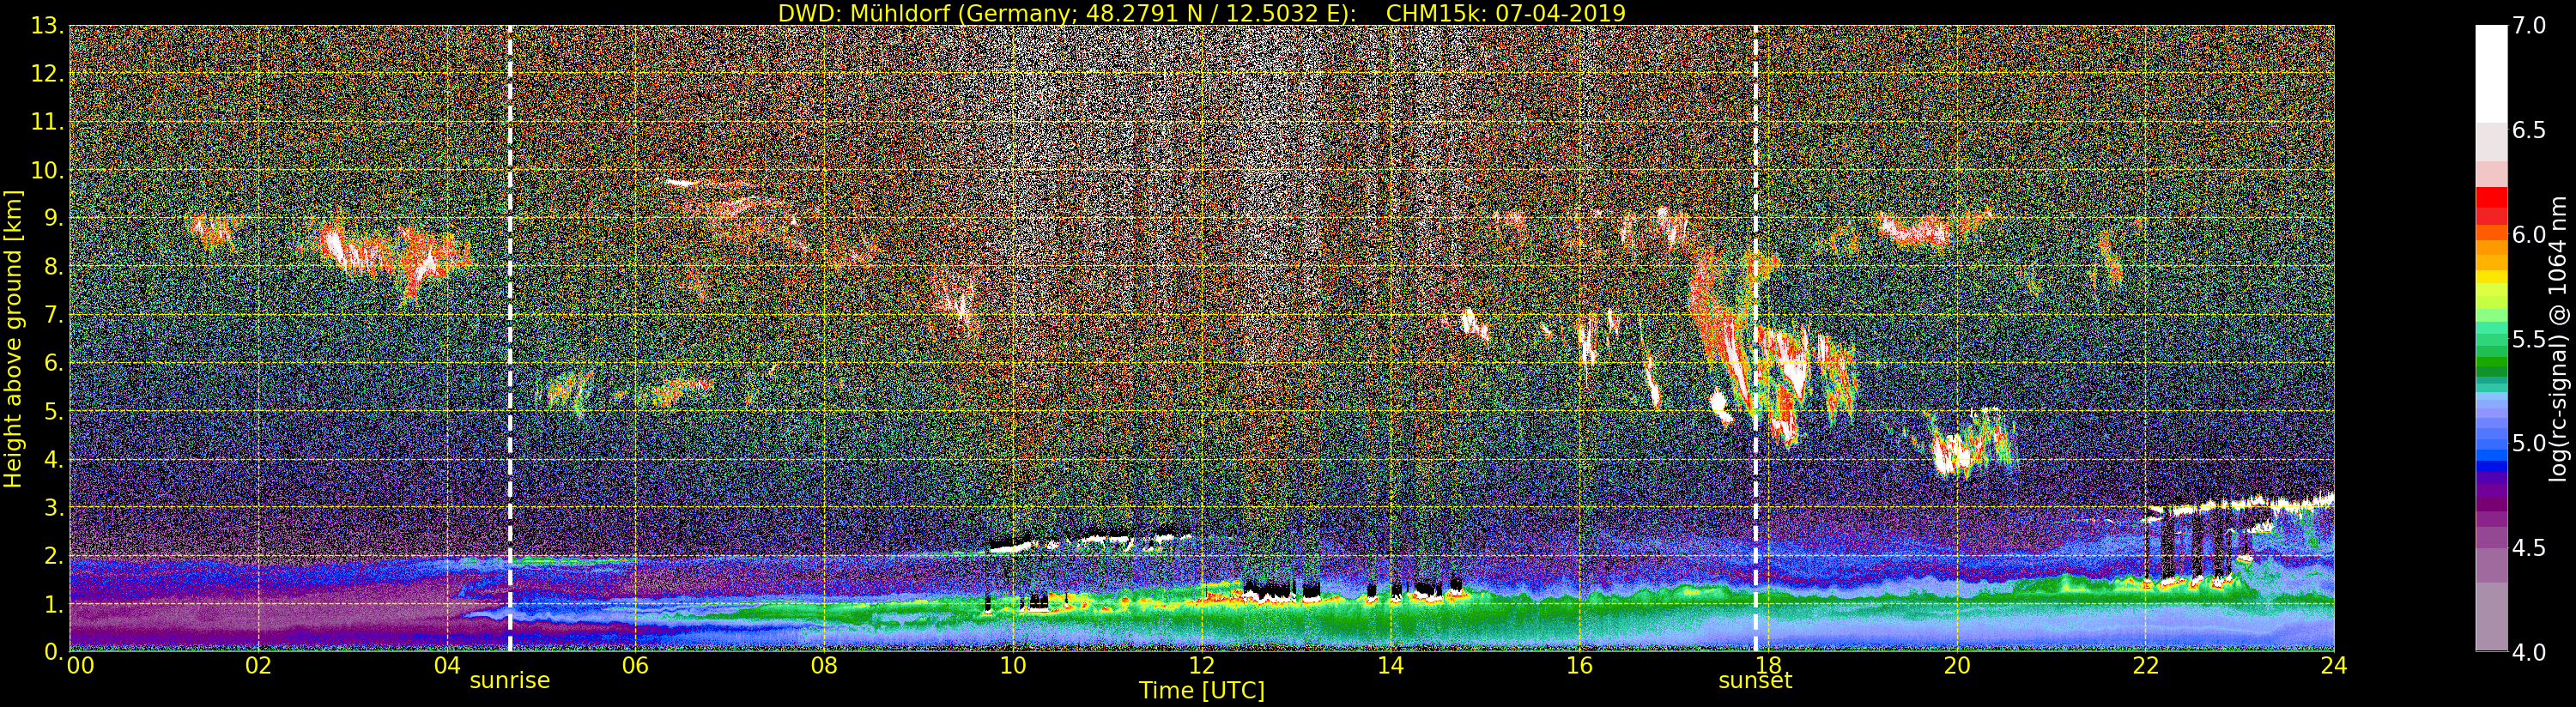Click colorbar value '5.5'

(2529, 339)
